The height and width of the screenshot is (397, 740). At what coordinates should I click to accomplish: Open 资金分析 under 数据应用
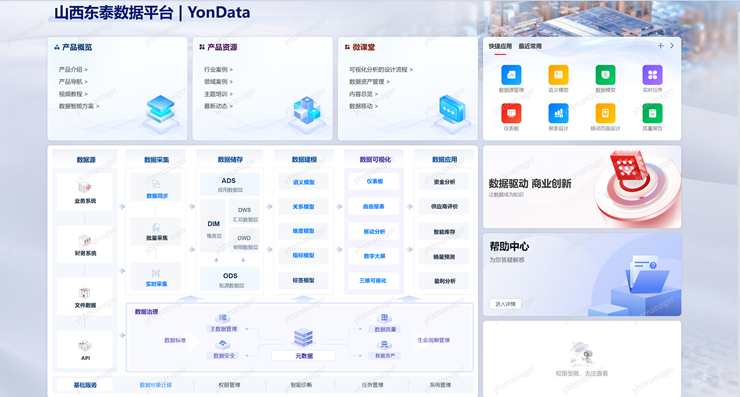coord(444,182)
